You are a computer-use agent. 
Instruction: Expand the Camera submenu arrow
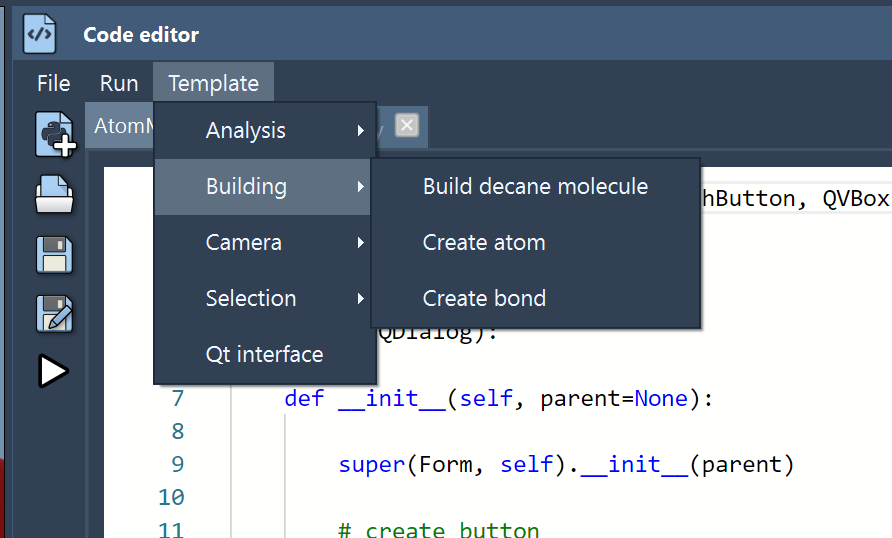[360, 243]
